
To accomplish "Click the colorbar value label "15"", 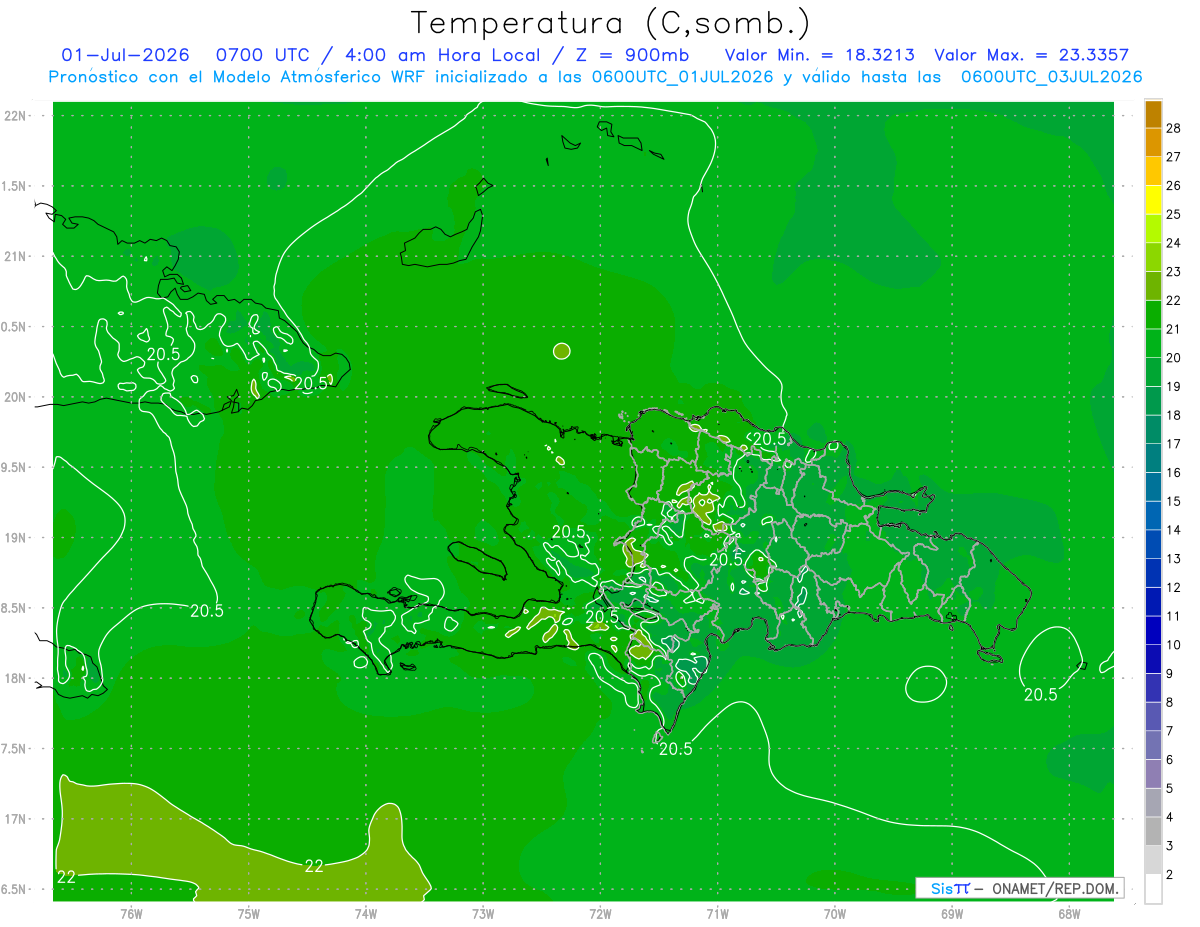I will (1173, 501).
